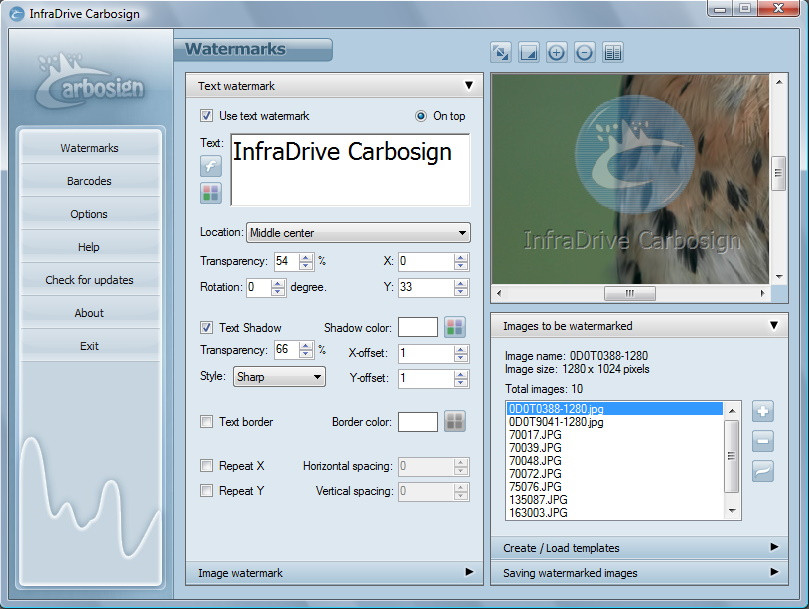The height and width of the screenshot is (609, 809).
Task: Click the fit-to-window preview icon
Action: pos(501,52)
